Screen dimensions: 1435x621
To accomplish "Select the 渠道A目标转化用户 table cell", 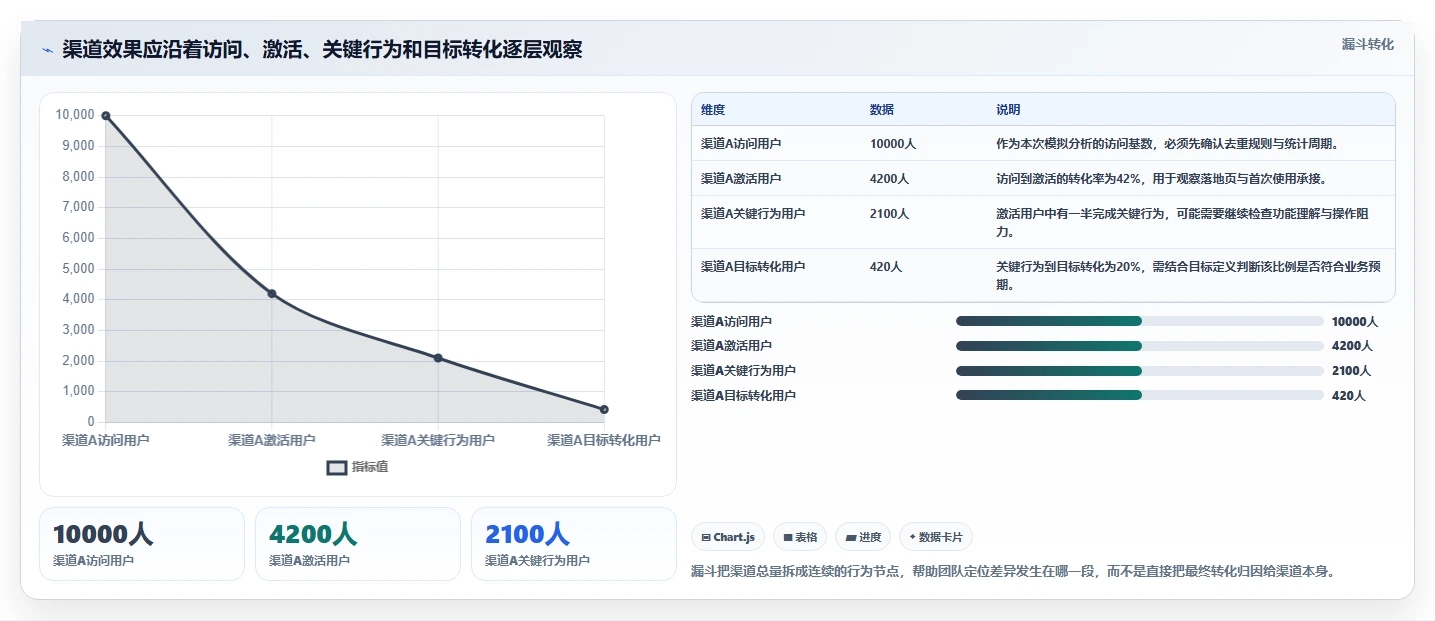I will 753,266.
